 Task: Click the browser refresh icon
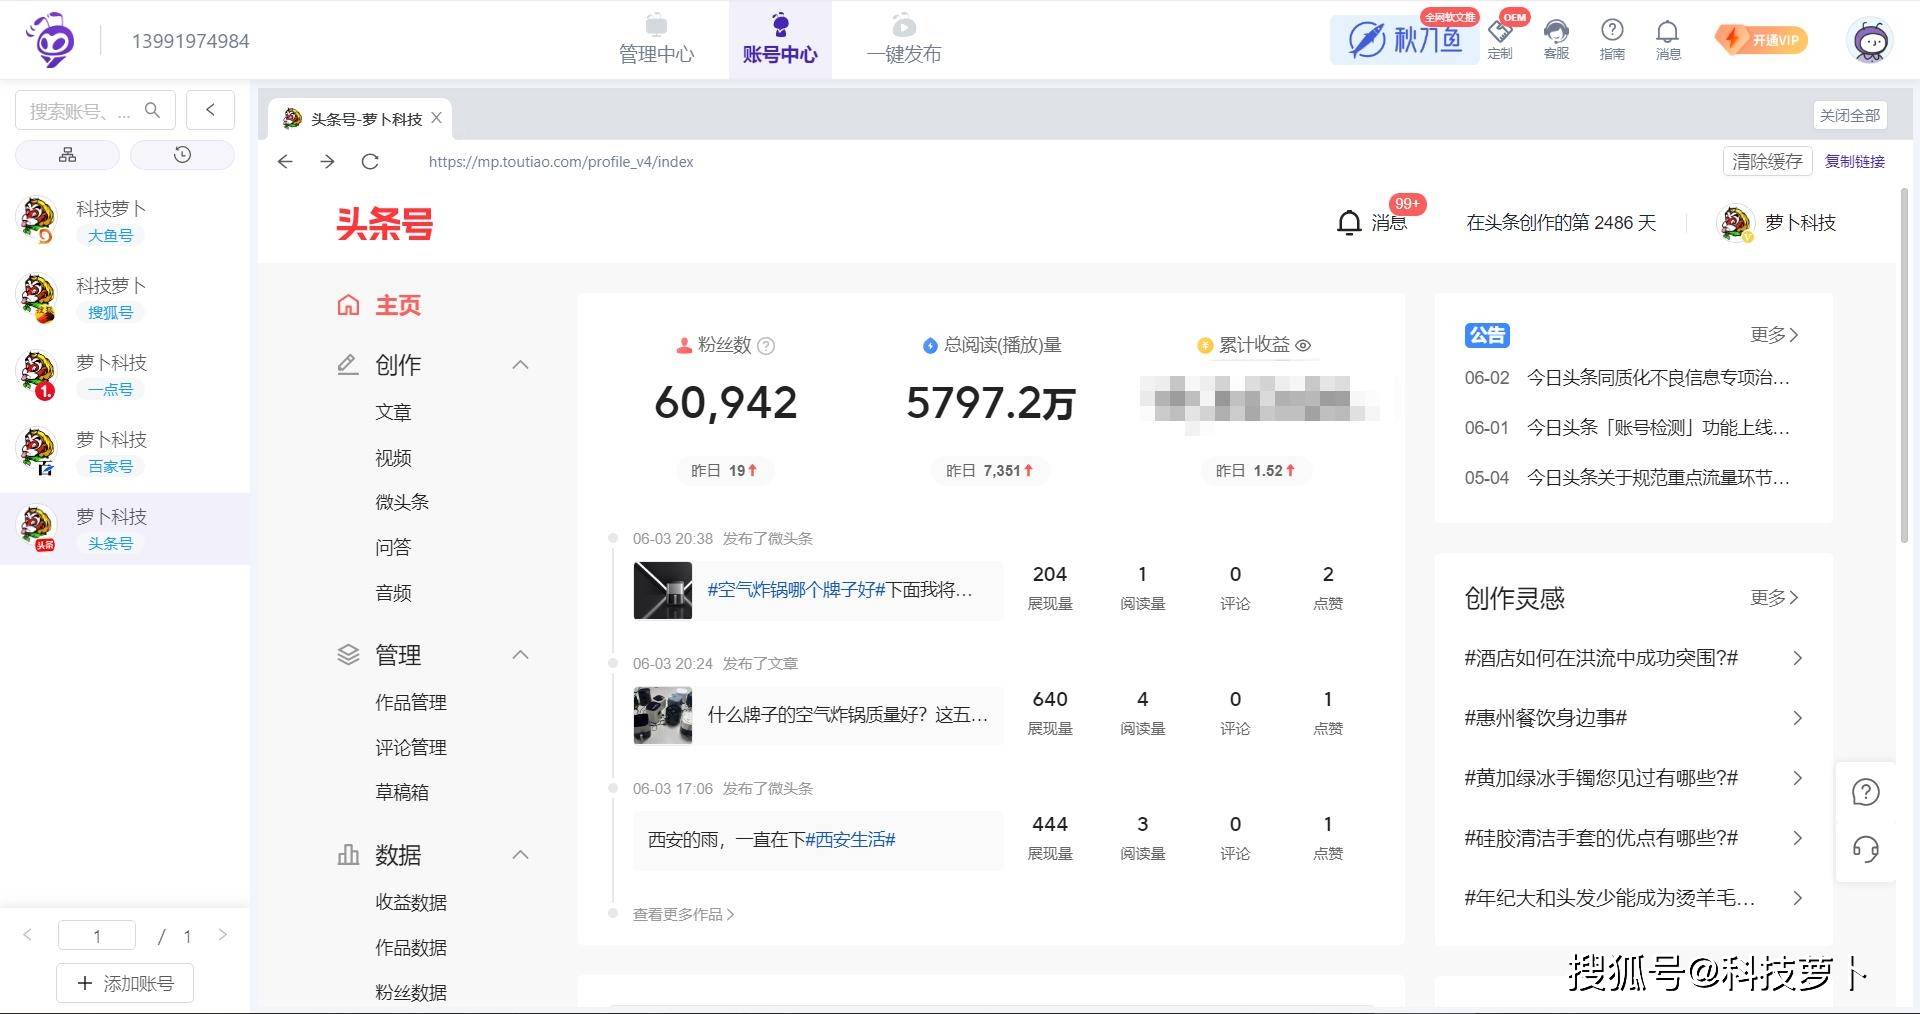coord(370,162)
